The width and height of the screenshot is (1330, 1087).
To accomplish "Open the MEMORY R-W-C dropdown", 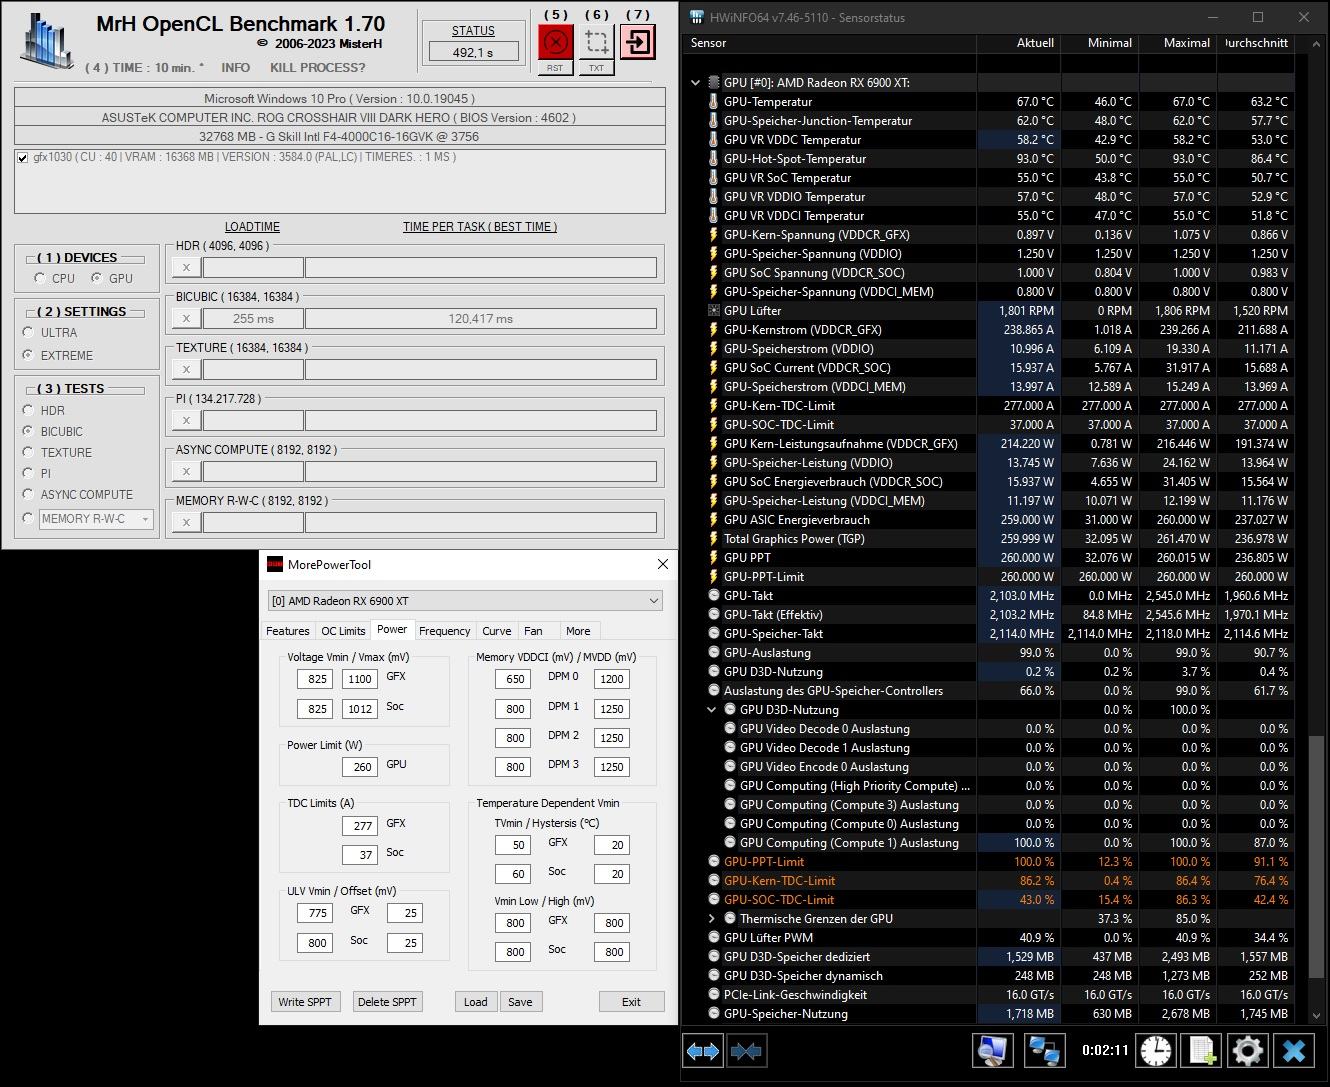I will pos(96,518).
